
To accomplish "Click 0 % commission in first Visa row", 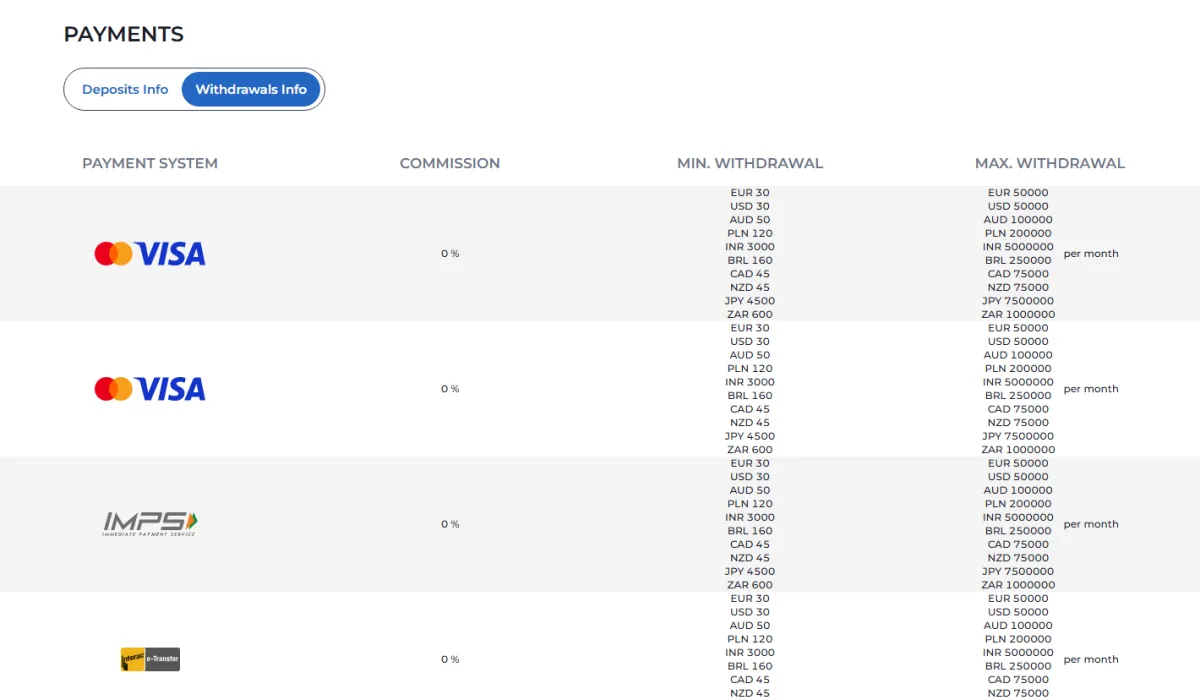I will (450, 254).
